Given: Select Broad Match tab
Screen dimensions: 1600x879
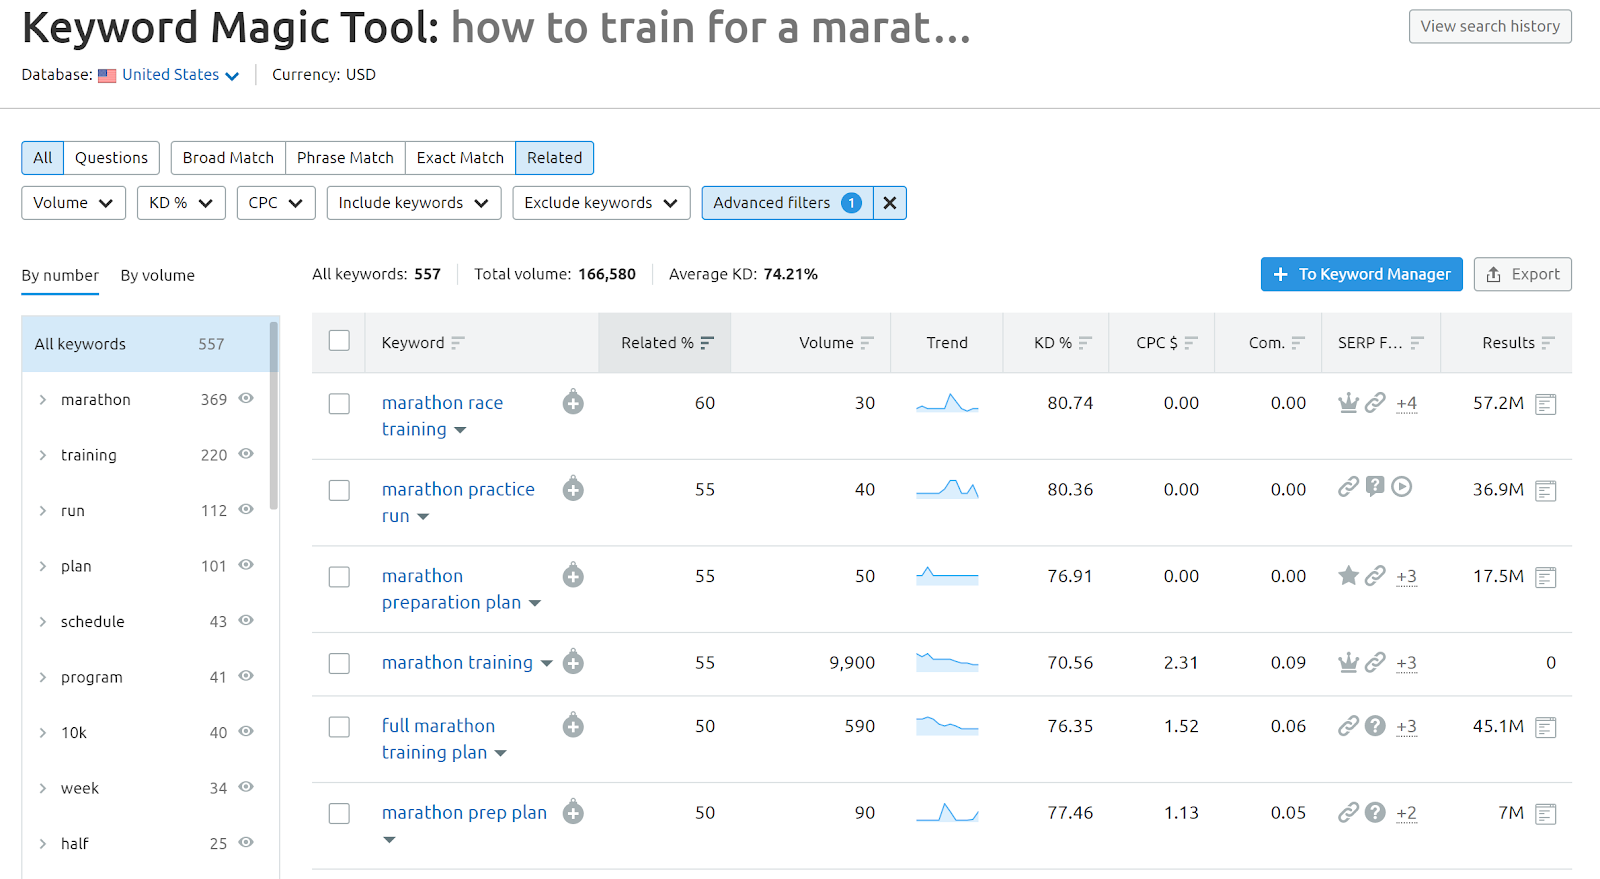Looking at the screenshot, I should coord(228,158).
